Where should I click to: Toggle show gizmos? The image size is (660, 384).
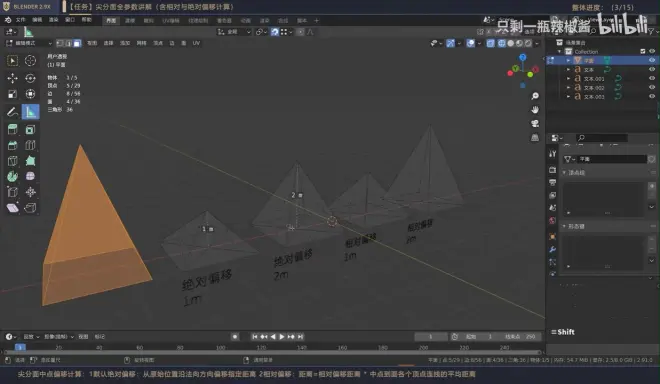(450, 43)
